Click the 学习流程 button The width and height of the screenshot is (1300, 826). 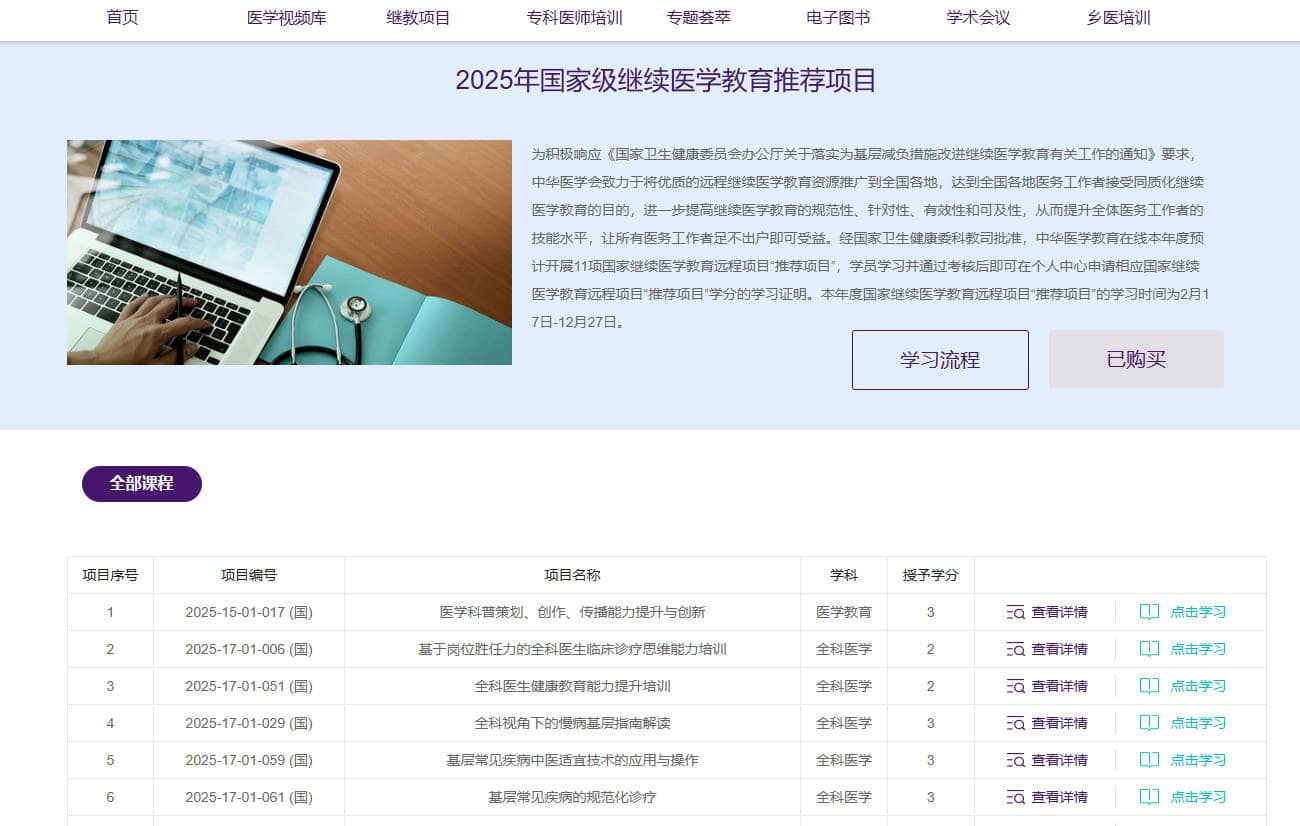(x=939, y=360)
